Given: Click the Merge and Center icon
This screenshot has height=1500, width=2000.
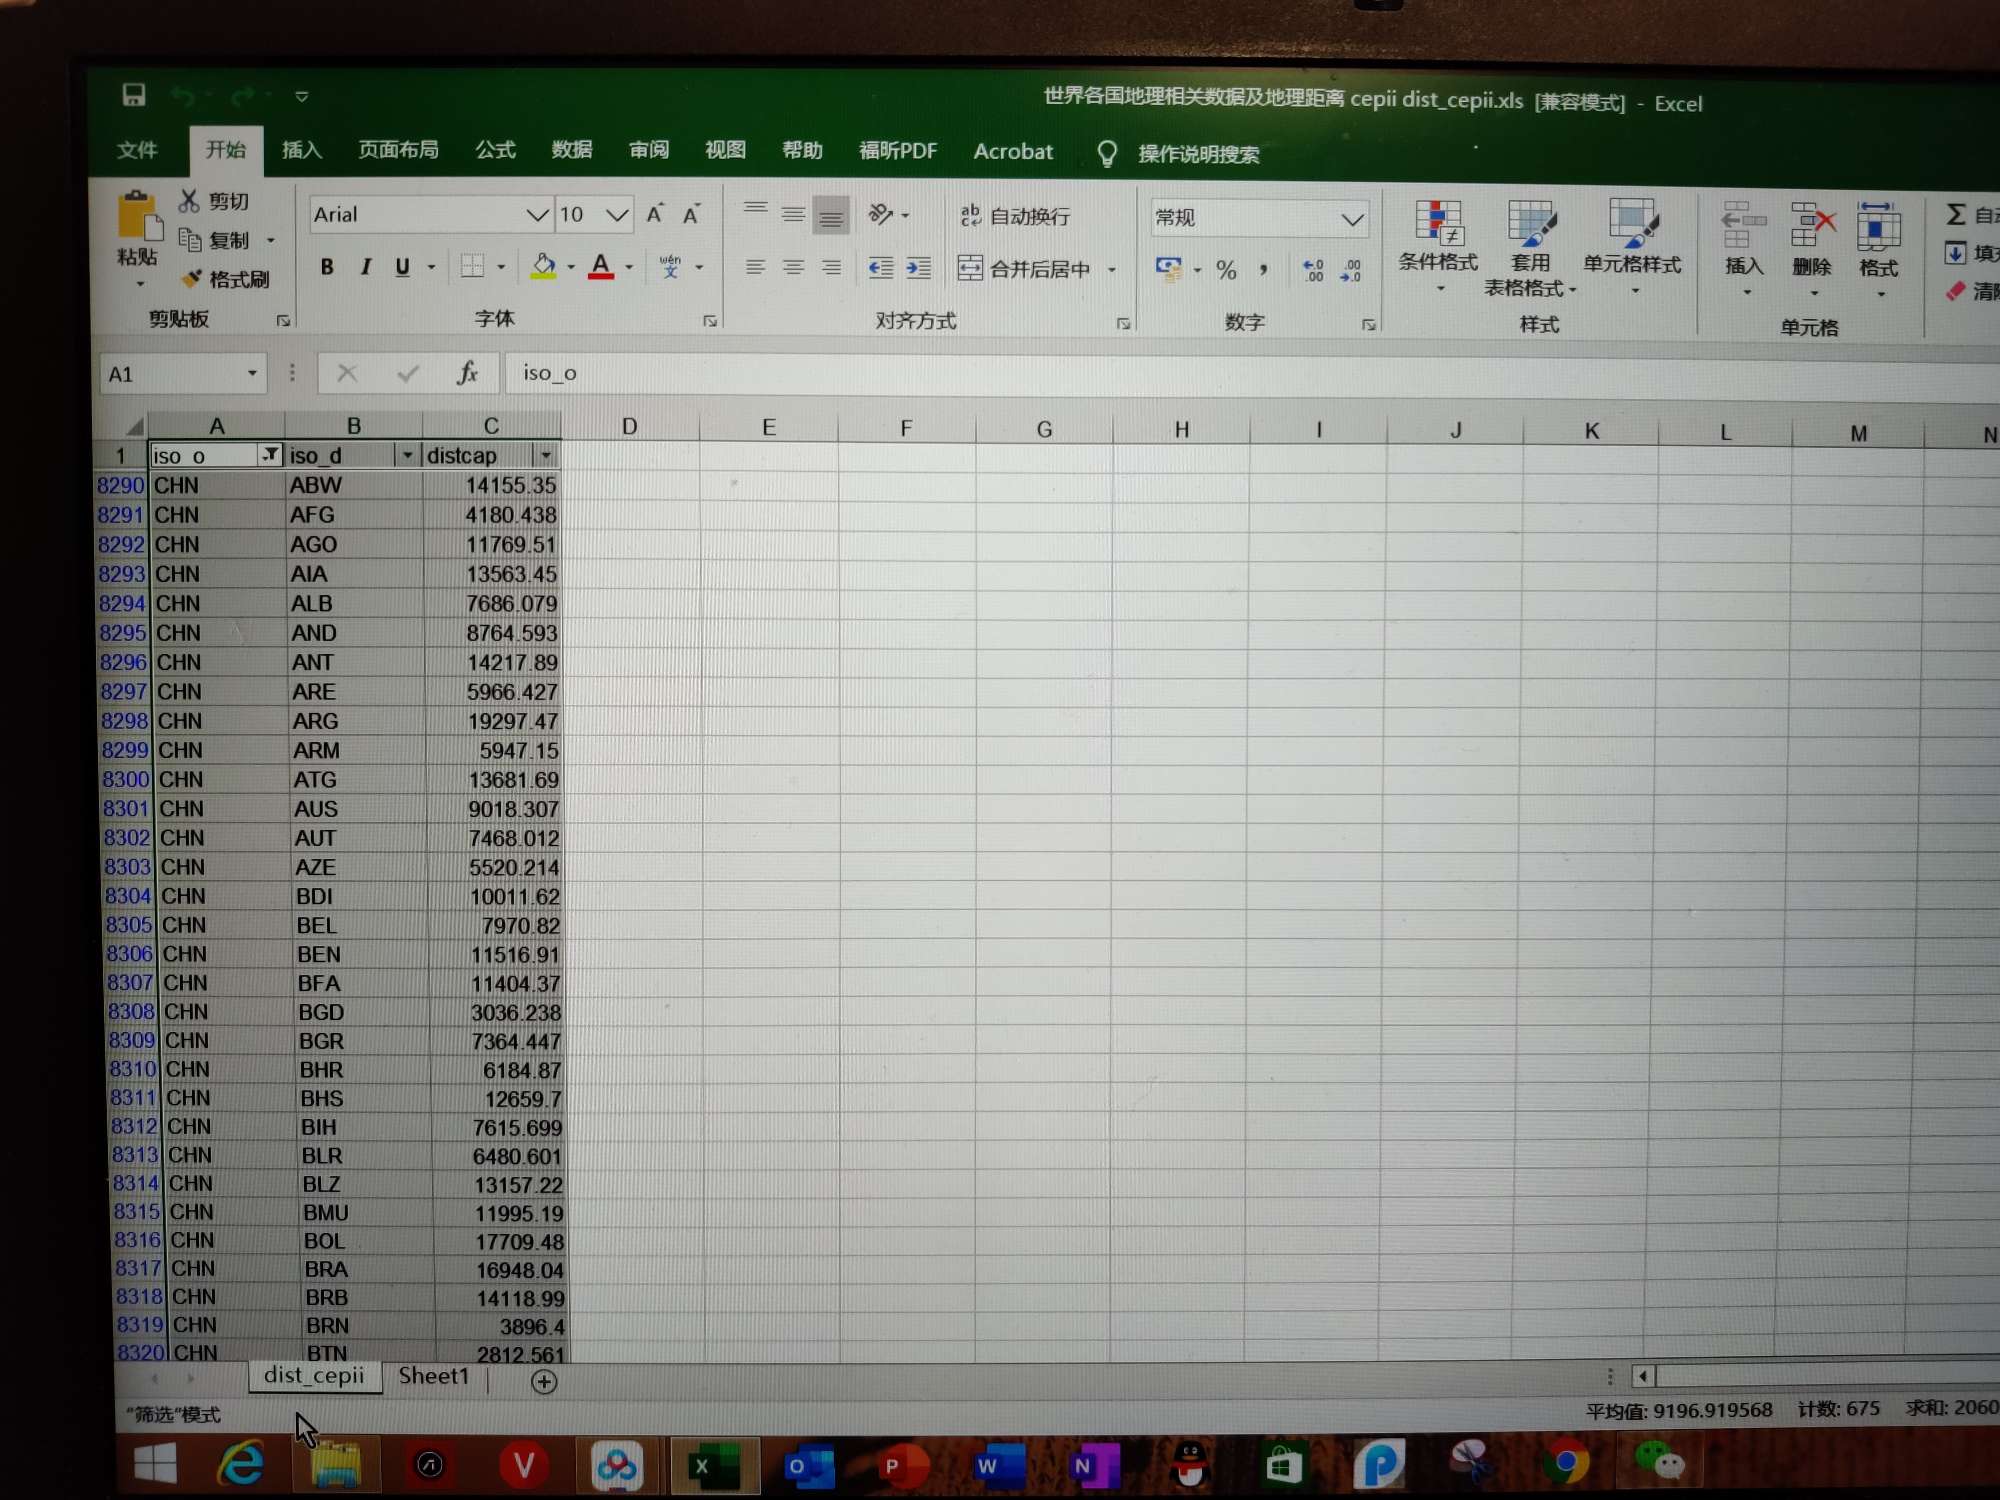Looking at the screenshot, I should (x=970, y=267).
